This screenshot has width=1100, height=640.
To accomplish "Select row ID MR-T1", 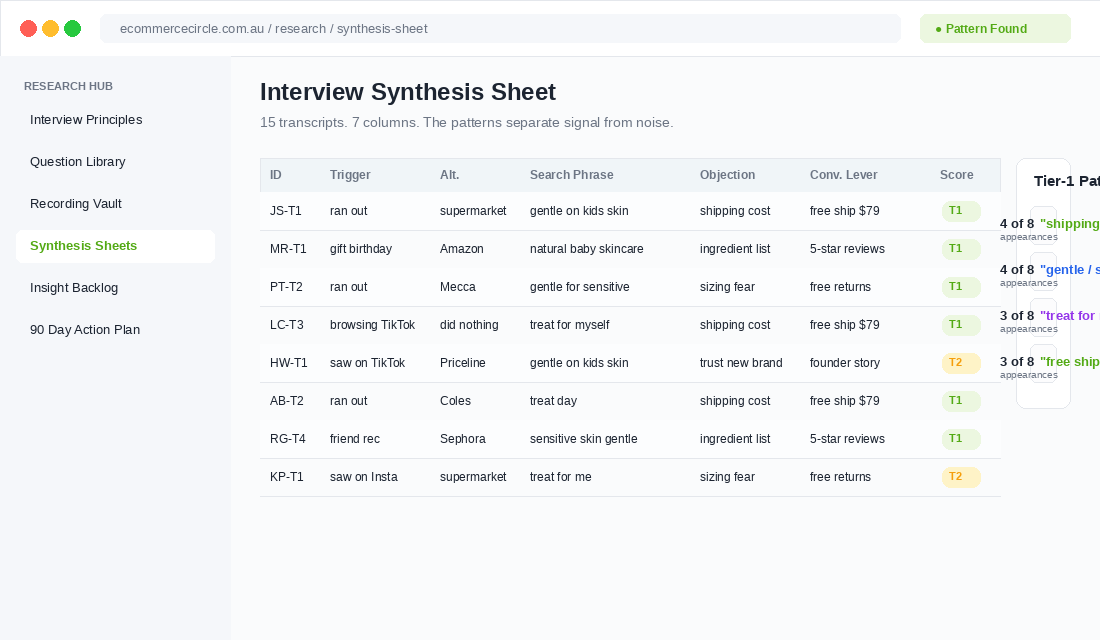I will (x=288, y=249).
